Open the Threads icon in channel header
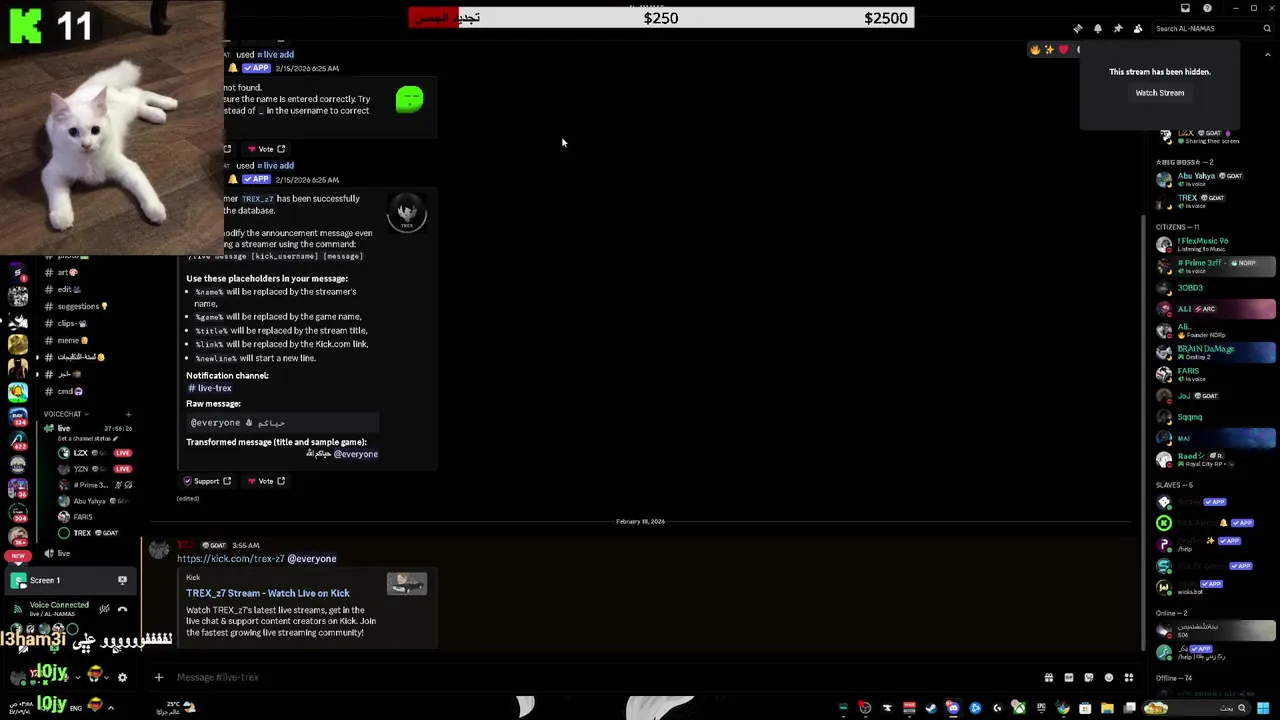This screenshot has width=1280, height=720. tap(1077, 29)
